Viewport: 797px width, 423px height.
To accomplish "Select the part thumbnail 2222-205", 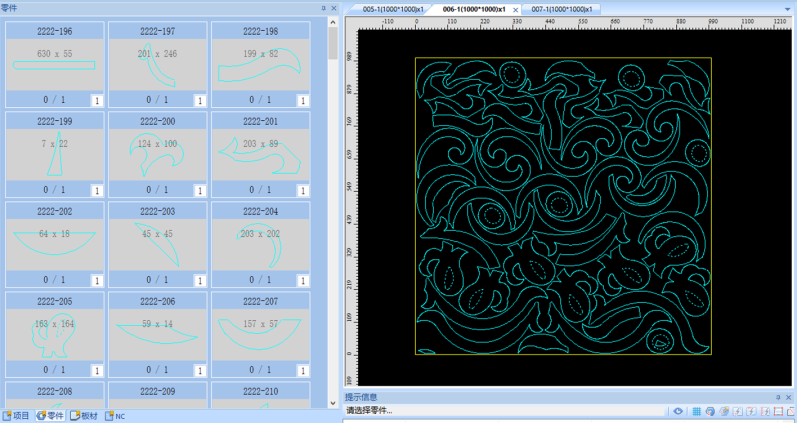I will 55,335.
